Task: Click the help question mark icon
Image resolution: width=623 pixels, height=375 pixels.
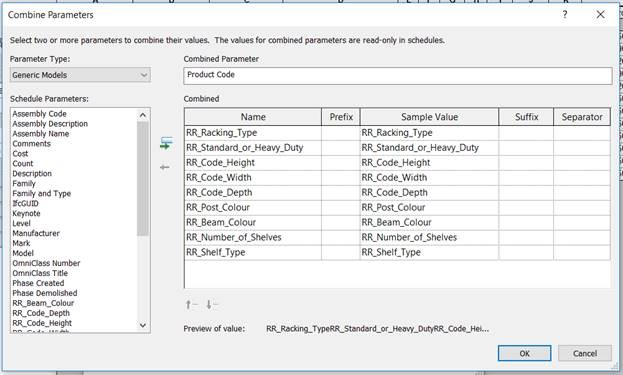Action: coord(565,15)
